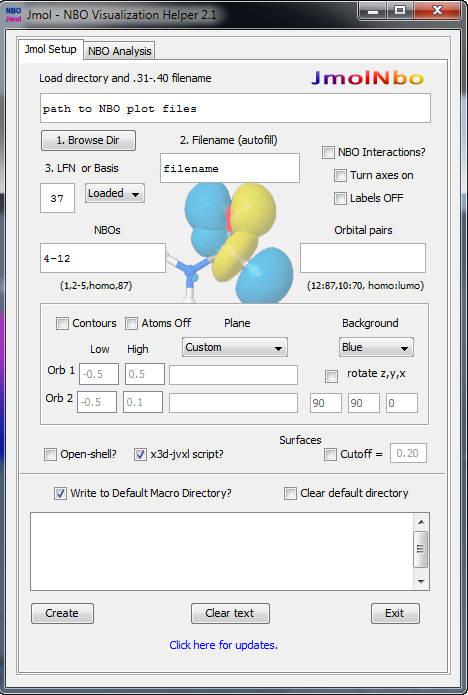Uncheck x3d-jvxl script option
Viewport: 468px width, 695px height.
coord(140,454)
